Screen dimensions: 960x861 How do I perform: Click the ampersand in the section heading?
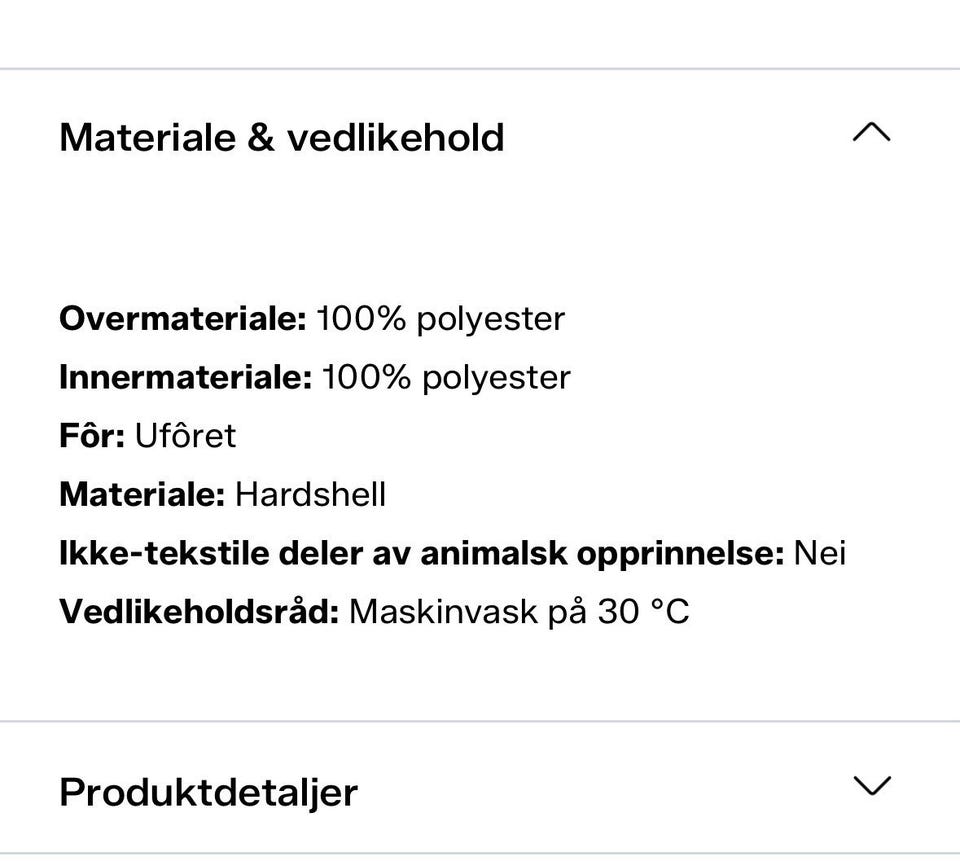tap(261, 137)
